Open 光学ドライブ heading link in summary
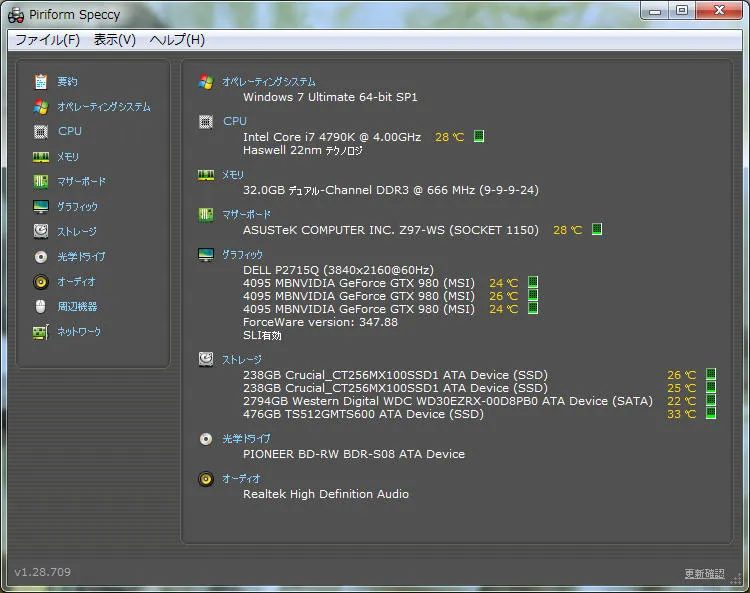This screenshot has width=750, height=593. point(246,439)
